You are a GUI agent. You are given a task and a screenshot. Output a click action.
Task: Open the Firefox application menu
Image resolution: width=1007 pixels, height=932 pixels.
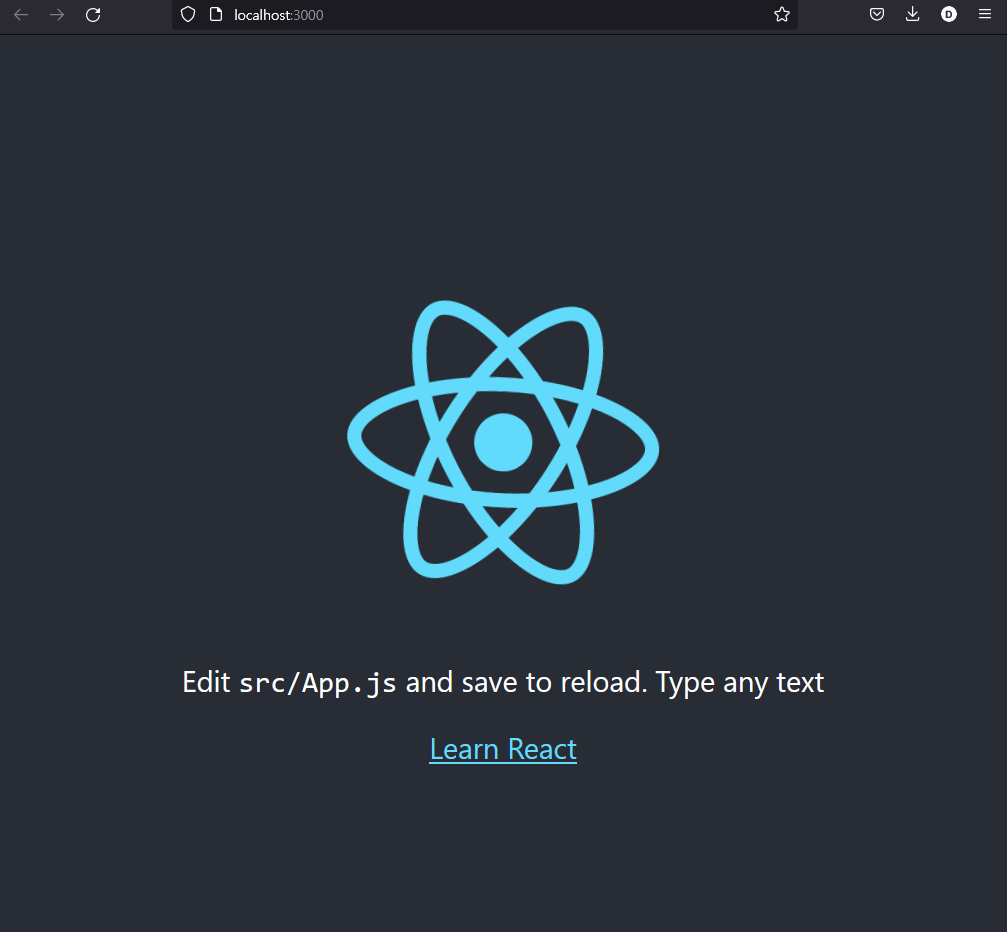click(985, 14)
